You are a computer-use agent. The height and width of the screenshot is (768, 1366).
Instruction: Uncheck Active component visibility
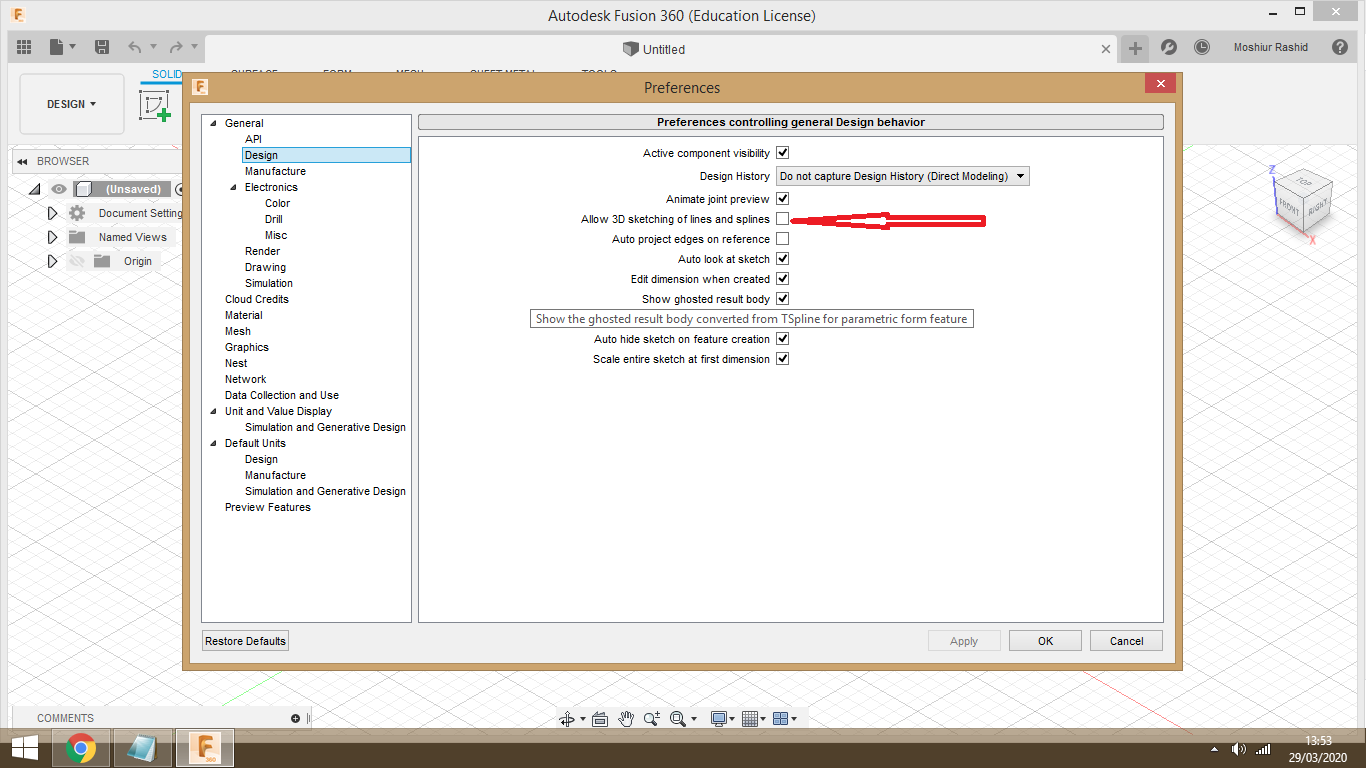pyautogui.click(x=782, y=153)
